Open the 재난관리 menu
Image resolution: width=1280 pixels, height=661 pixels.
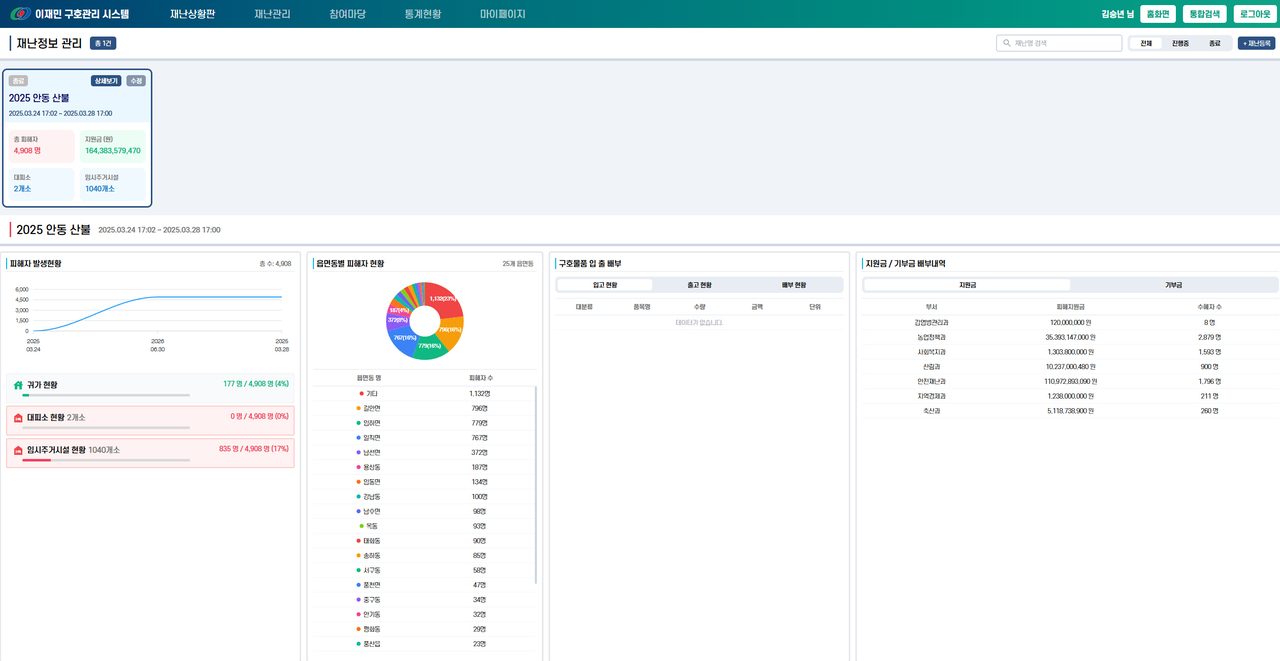coord(272,14)
